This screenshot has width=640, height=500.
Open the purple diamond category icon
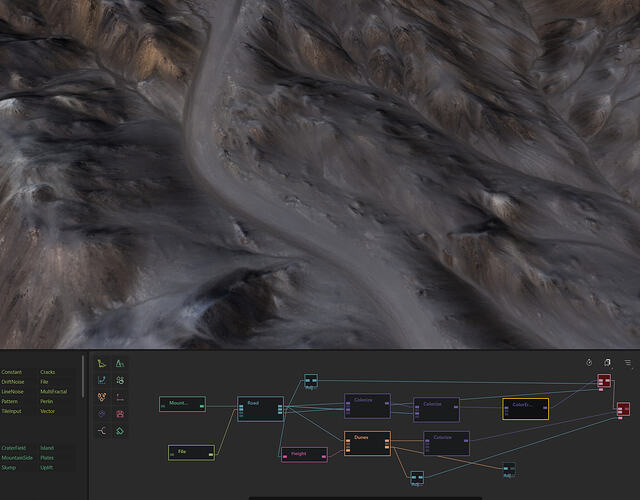102,414
